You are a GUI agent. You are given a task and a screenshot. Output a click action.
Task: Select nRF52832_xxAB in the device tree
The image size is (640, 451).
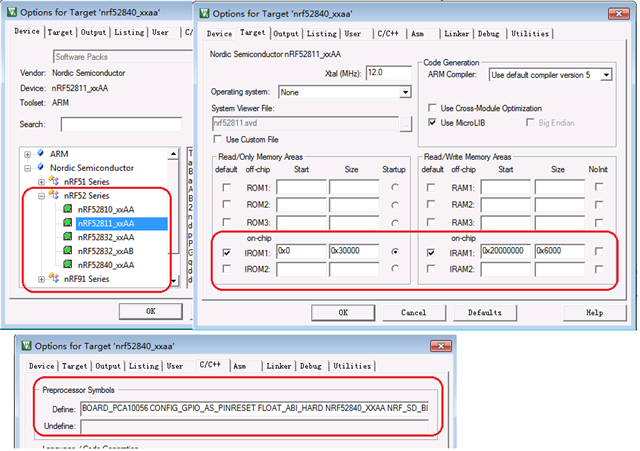pyautogui.click(x=106, y=251)
